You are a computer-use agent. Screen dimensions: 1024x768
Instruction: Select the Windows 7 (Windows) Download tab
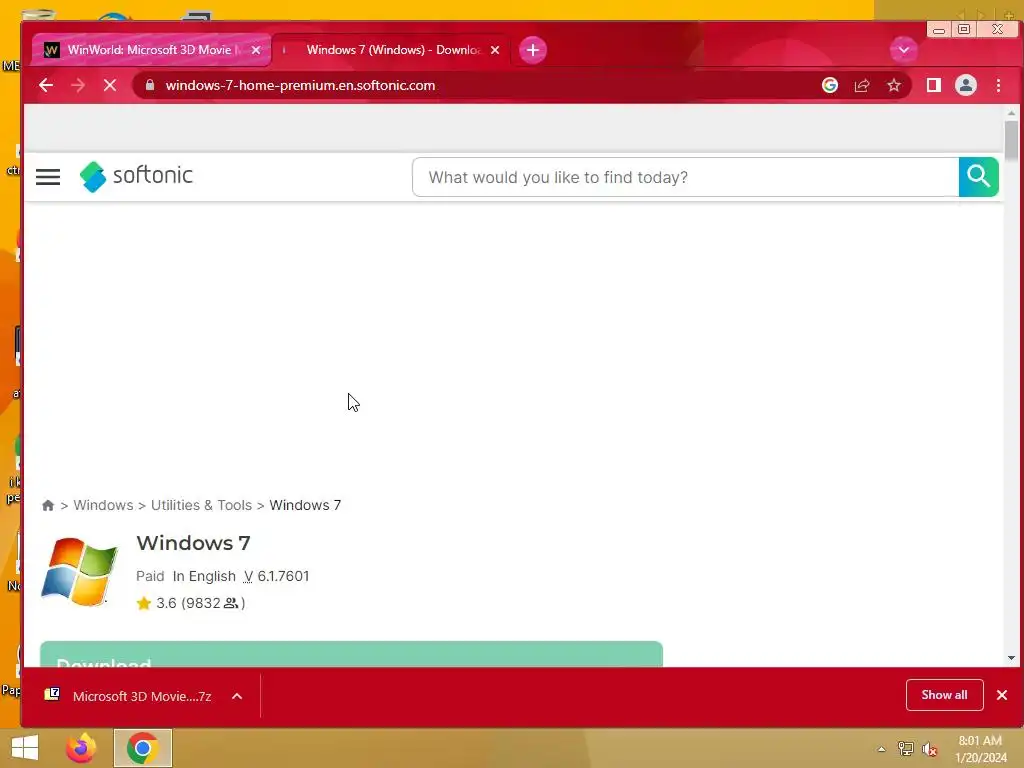(392, 50)
